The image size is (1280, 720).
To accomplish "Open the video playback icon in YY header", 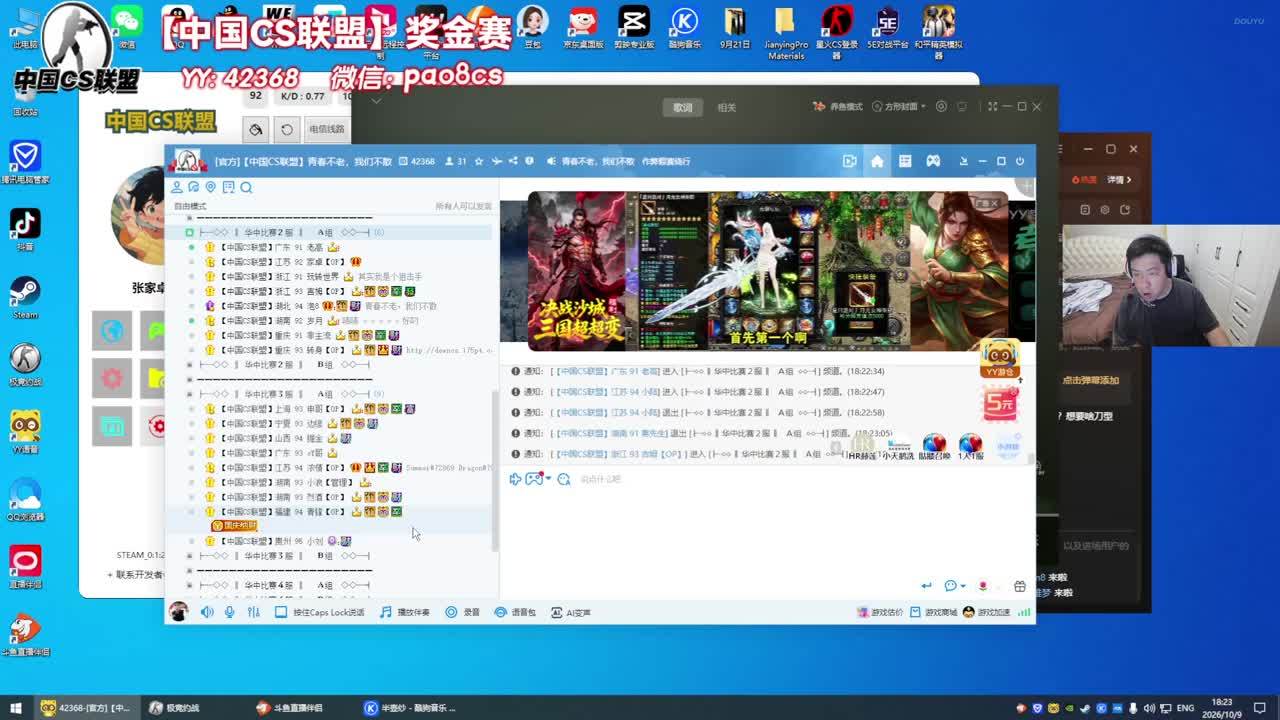I will pos(849,161).
